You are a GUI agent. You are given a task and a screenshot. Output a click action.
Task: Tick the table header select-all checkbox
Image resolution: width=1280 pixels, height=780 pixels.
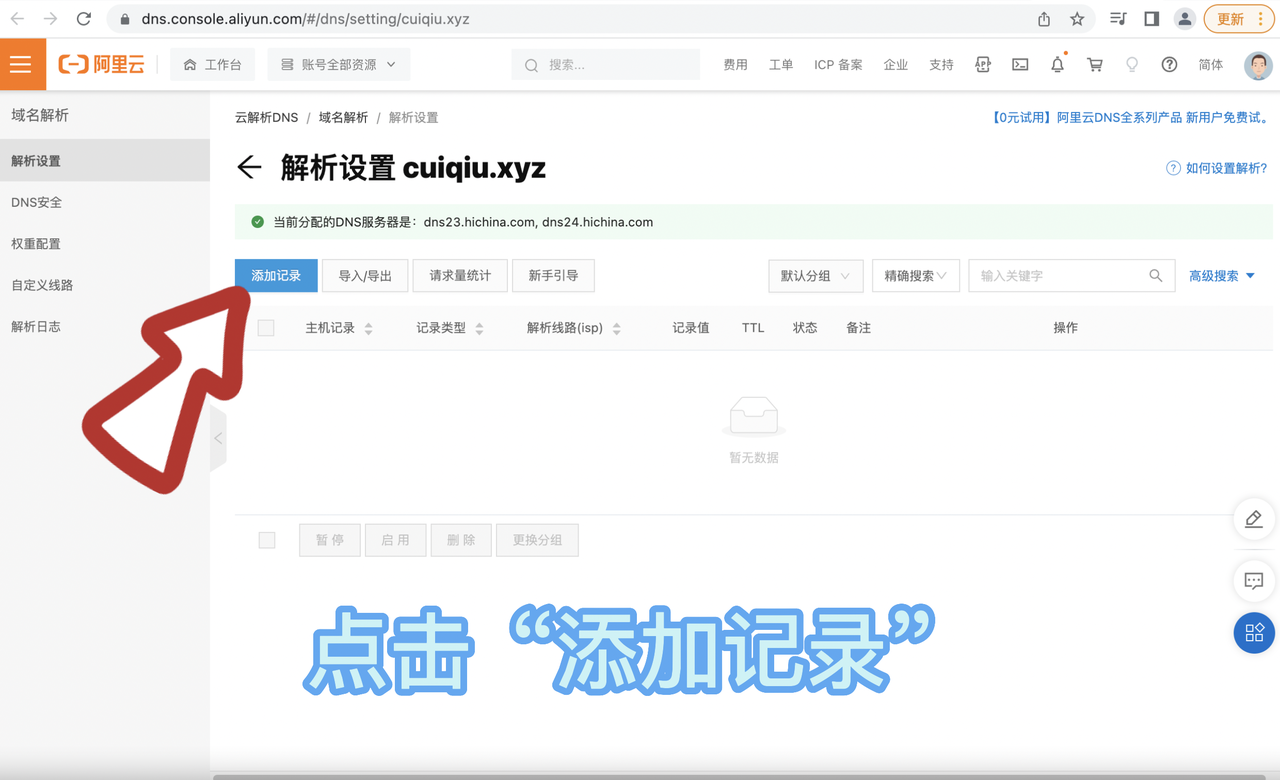pos(266,328)
